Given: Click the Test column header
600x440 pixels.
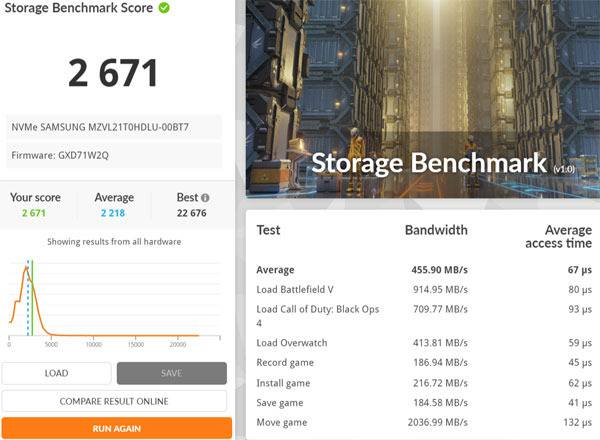Looking at the screenshot, I should (x=268, y=230).
